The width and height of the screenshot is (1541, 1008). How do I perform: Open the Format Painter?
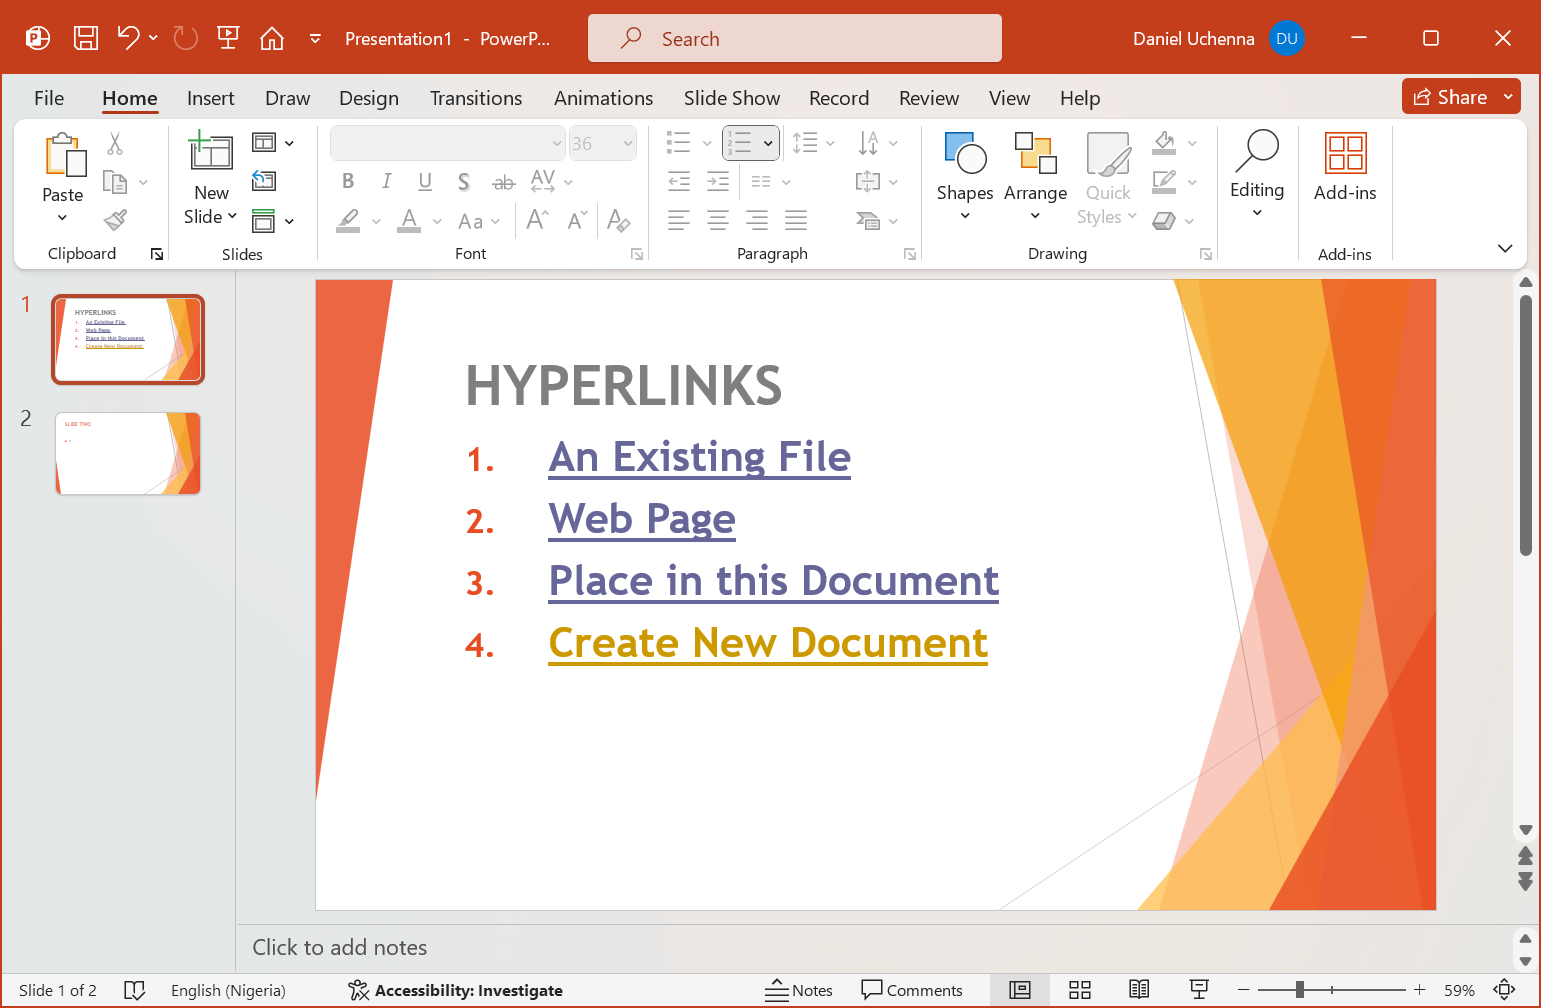point(115,220)
